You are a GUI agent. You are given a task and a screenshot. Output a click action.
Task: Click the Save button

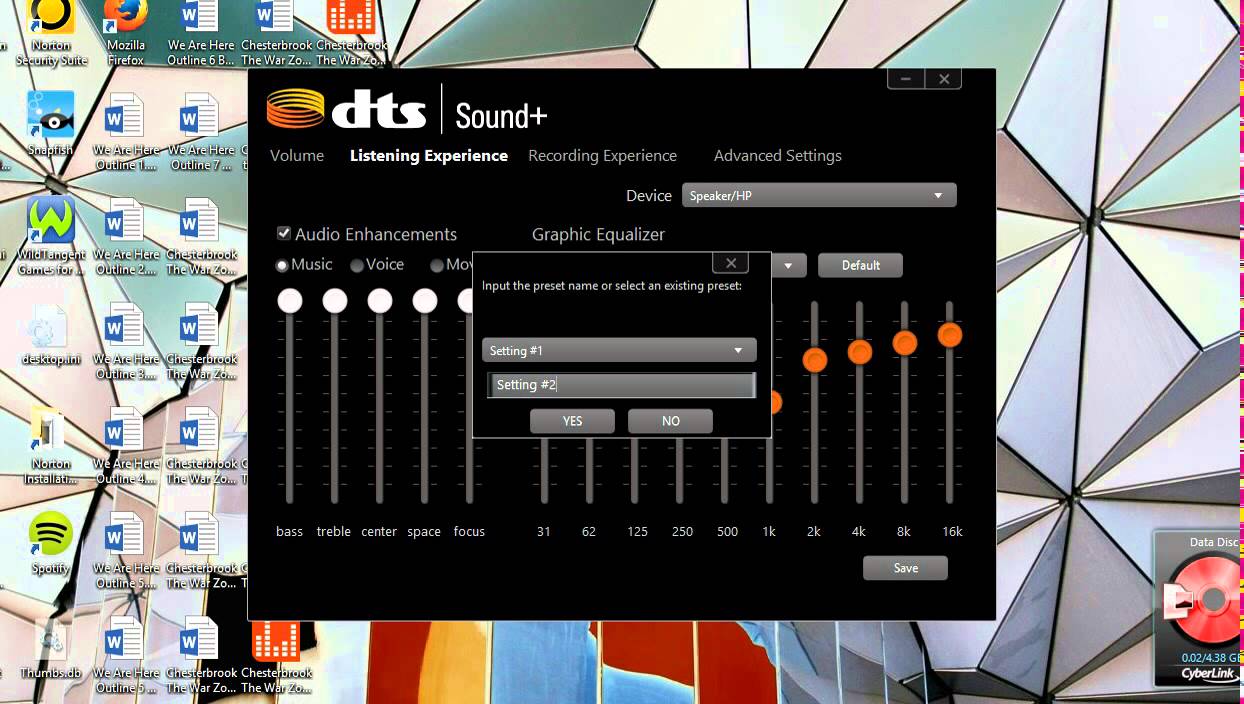click(905, 568)
